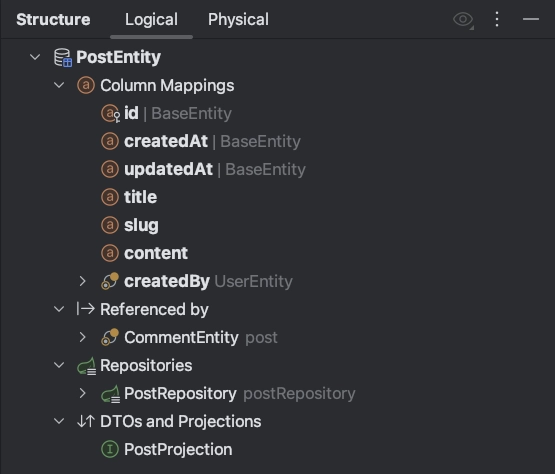The image size is (555, 474).
Task: Click the Referenced by arrow icon
Action: 86,309
